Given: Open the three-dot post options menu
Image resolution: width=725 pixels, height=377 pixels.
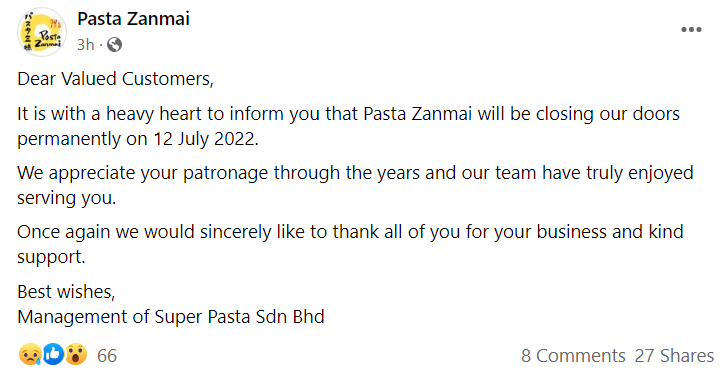Looking at the screenshot, I should 691,30.
